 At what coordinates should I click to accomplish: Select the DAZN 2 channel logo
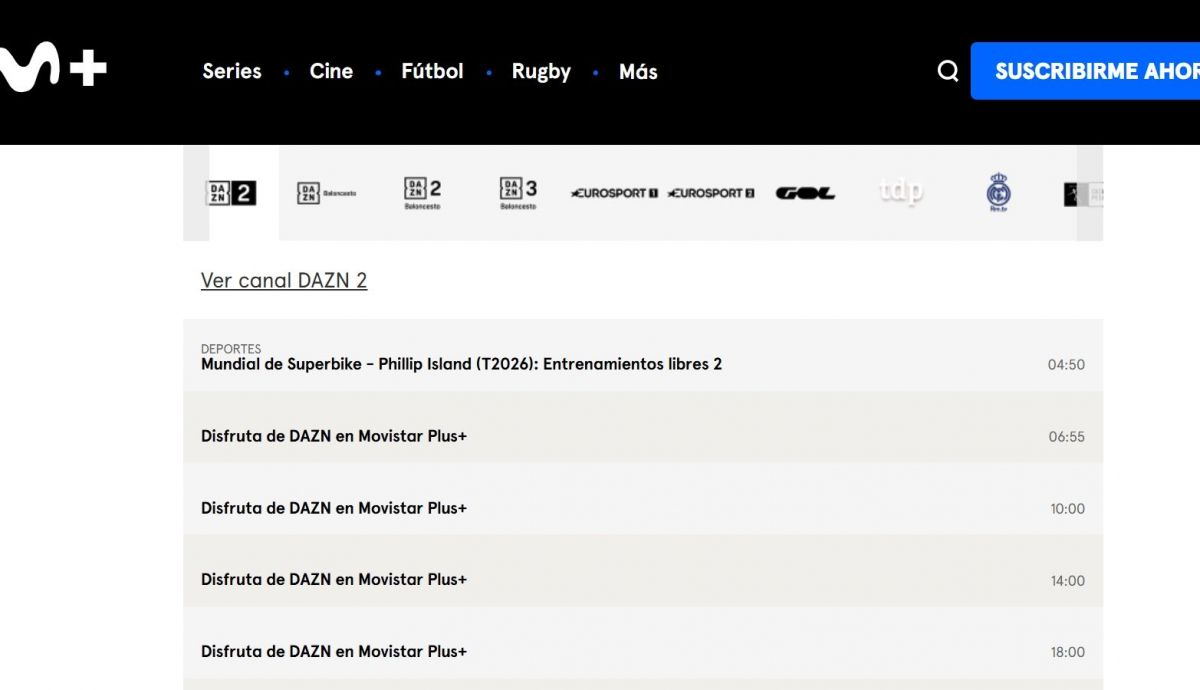231,193
